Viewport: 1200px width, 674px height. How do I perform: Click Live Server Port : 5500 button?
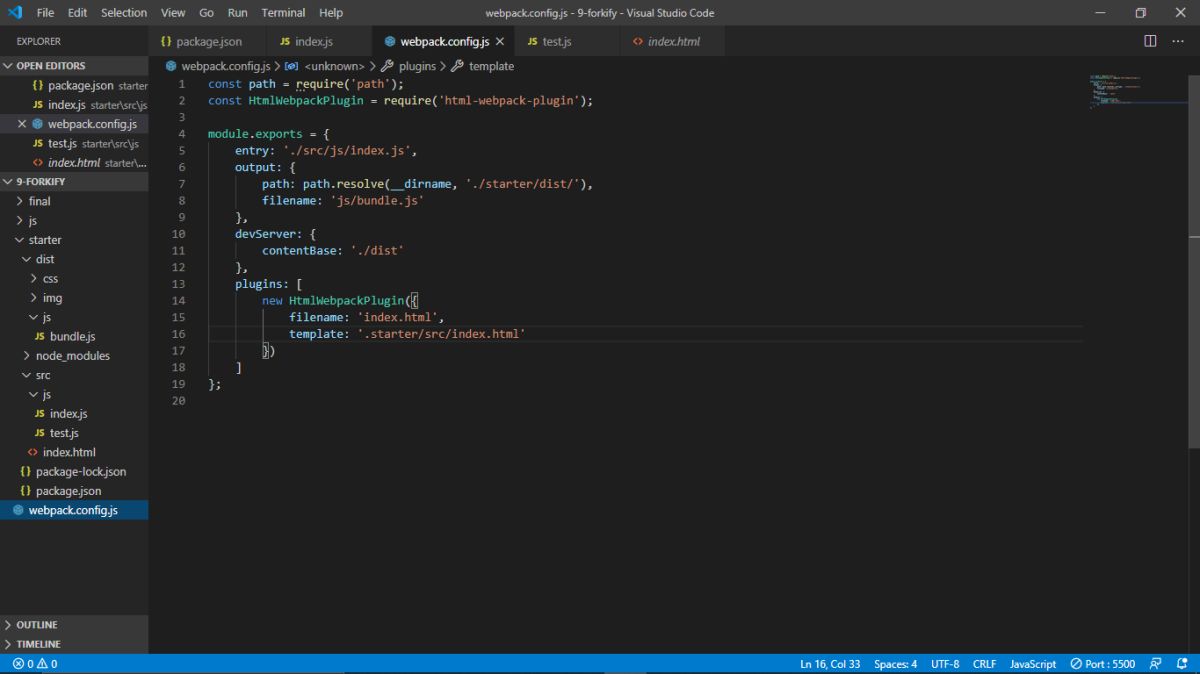[x=1103, y=664]
